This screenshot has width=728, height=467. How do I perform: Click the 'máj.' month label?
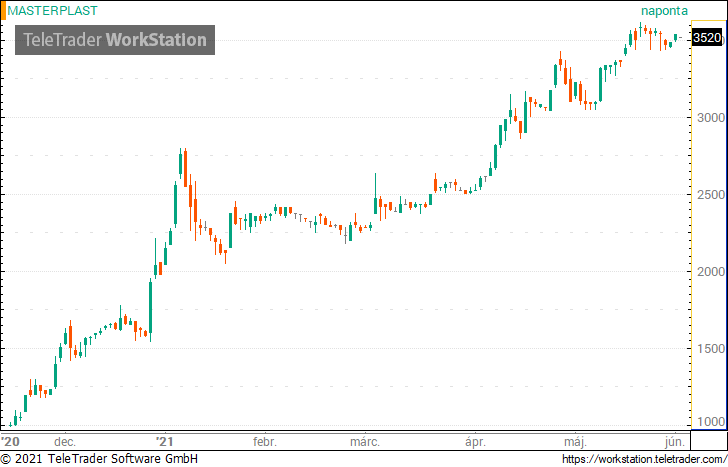coord(575,441)
